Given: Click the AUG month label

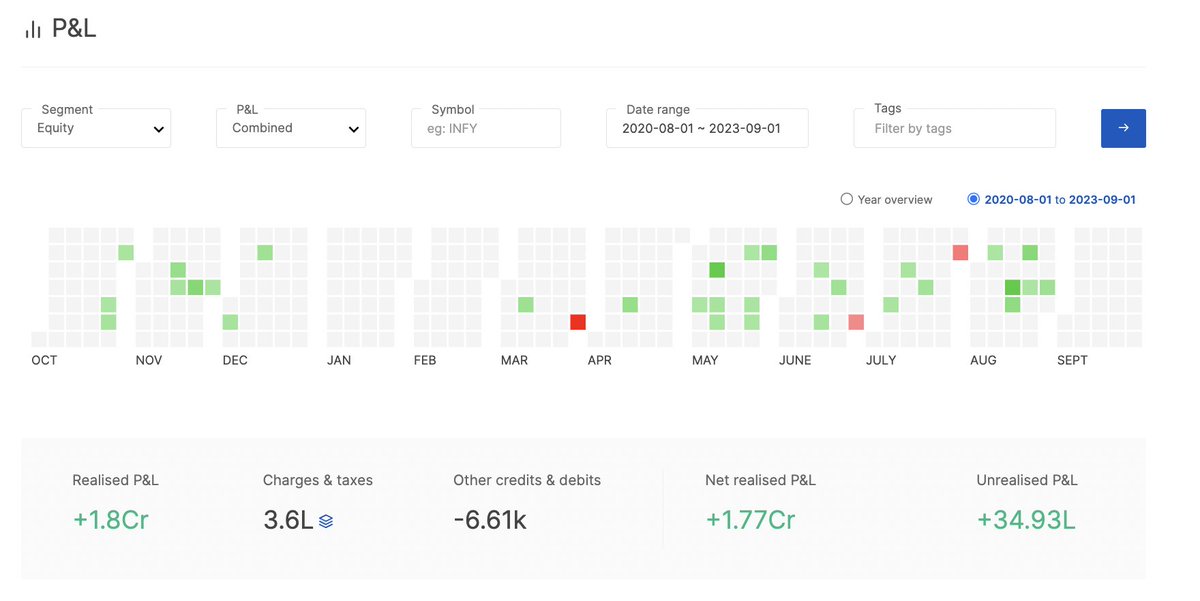Looking at the screenshot, I should pos(983,360).
